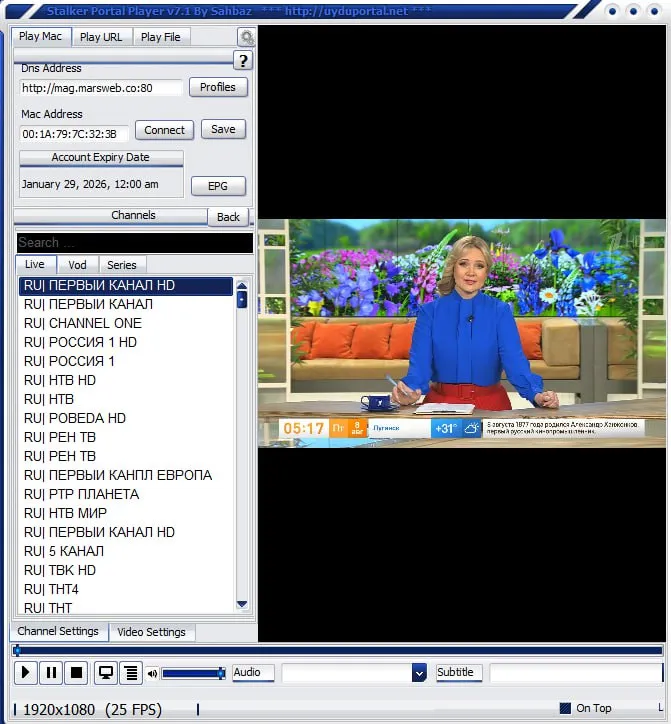671x724 pixels.
Task: Click the 1920x1080 (25 FPS) status text
Action: point(92,710)
